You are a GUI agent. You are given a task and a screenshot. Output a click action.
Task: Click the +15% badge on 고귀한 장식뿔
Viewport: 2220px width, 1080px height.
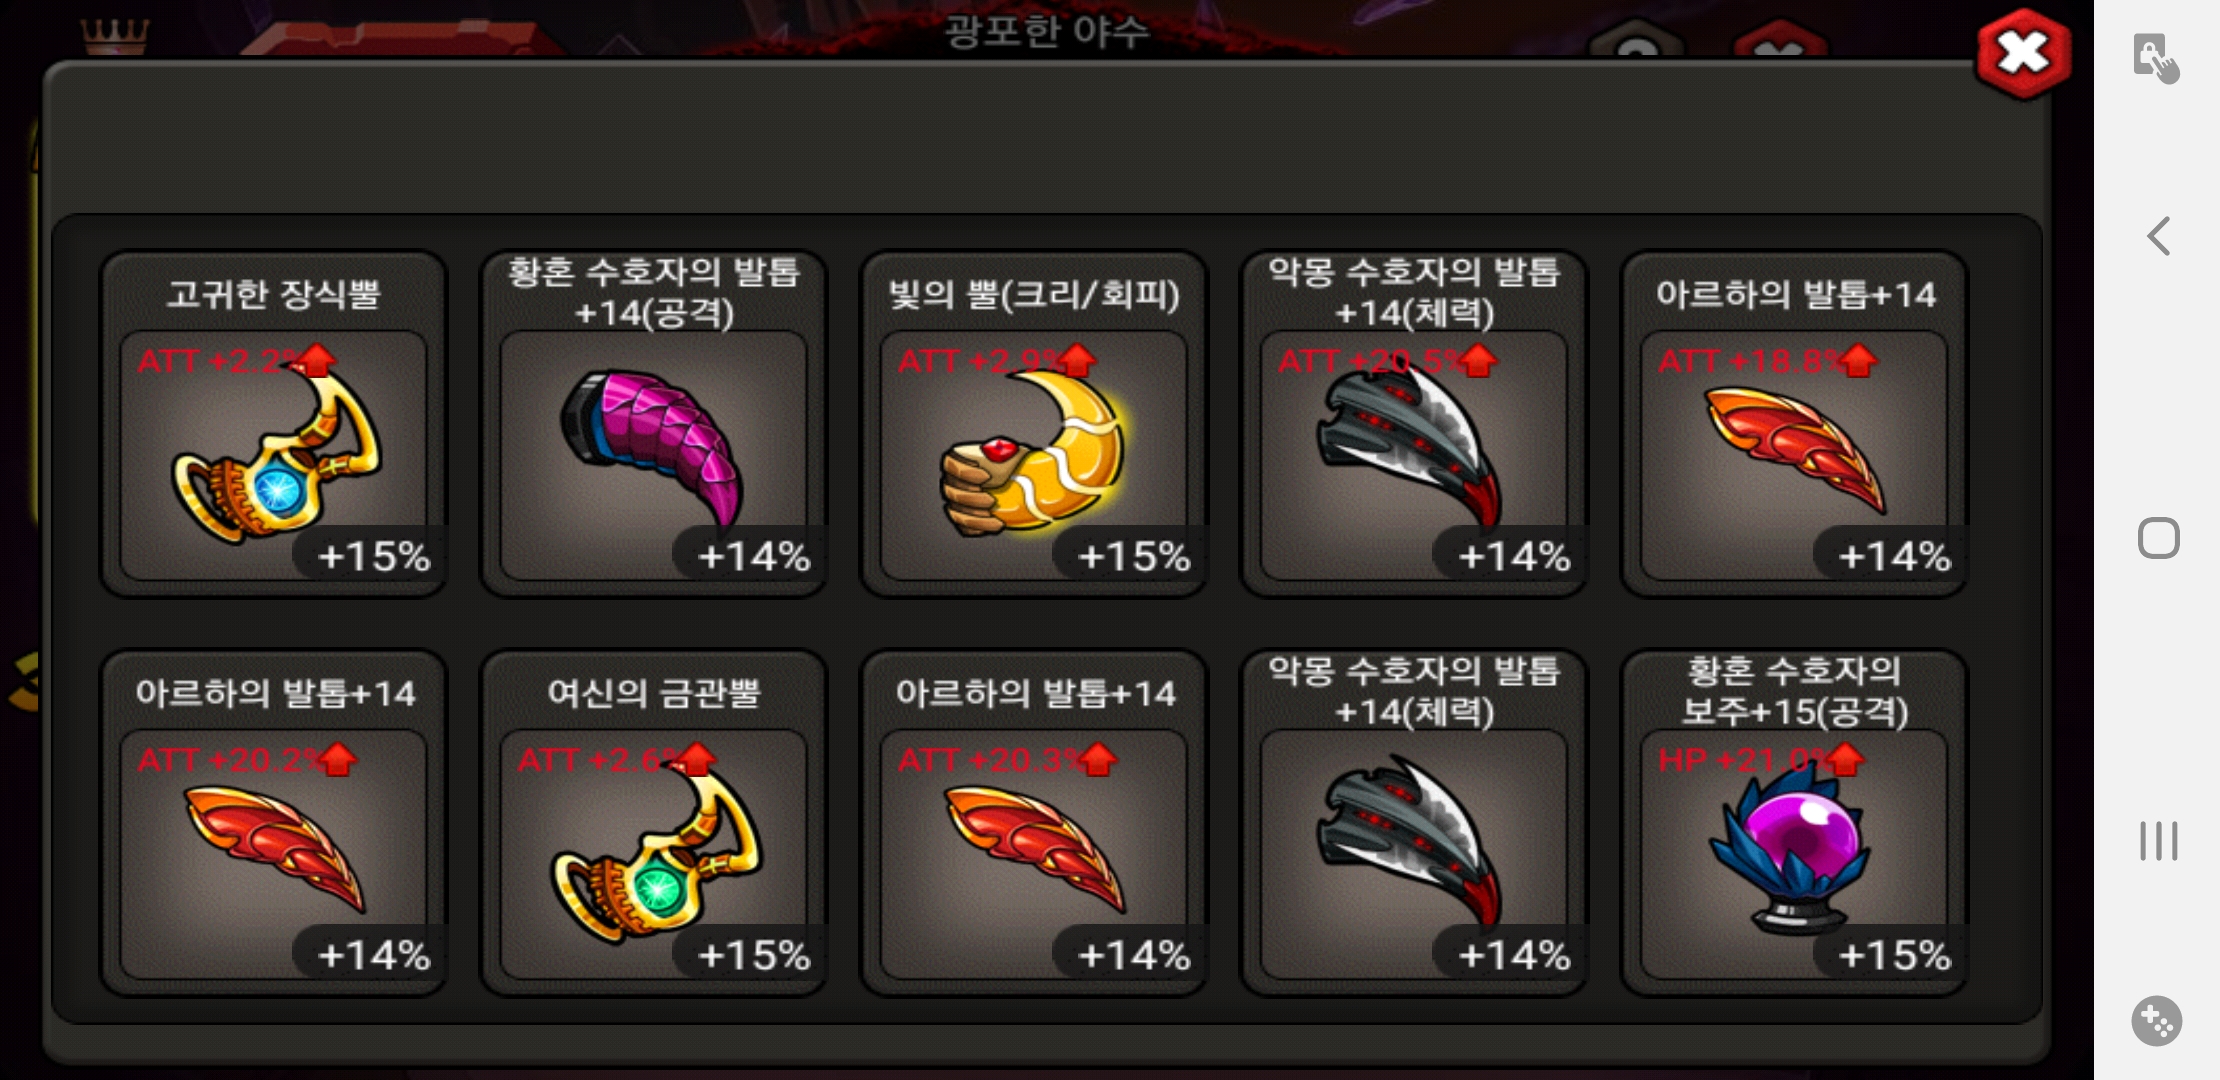(373, 556)
